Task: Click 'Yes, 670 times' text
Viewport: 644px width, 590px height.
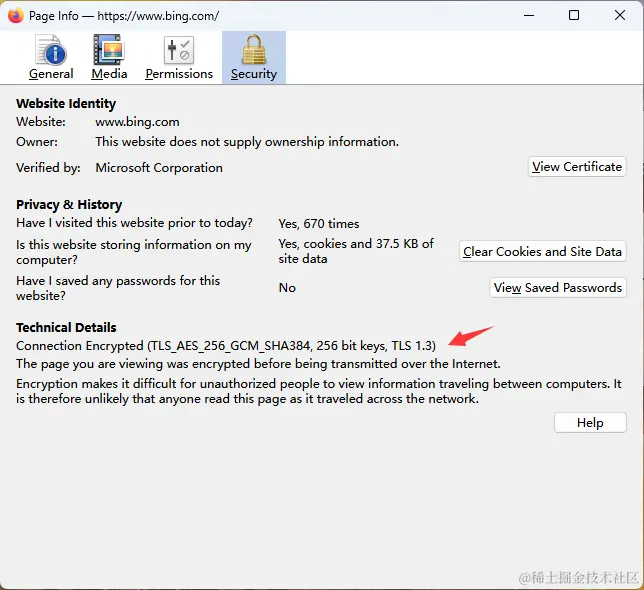Action: 319,224
